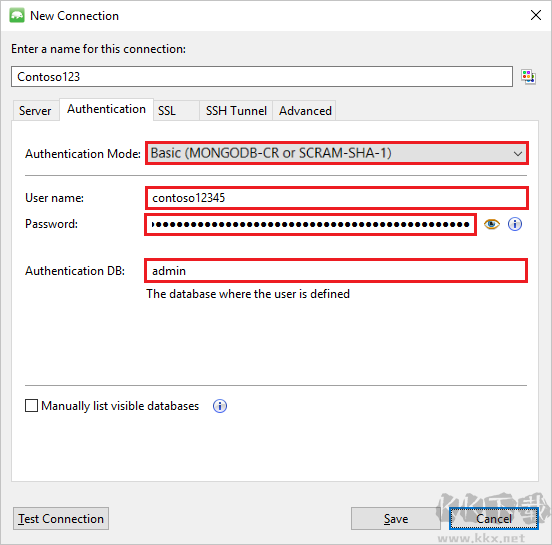
Task: Click the User name input field
Action: (x=337, y=198)
